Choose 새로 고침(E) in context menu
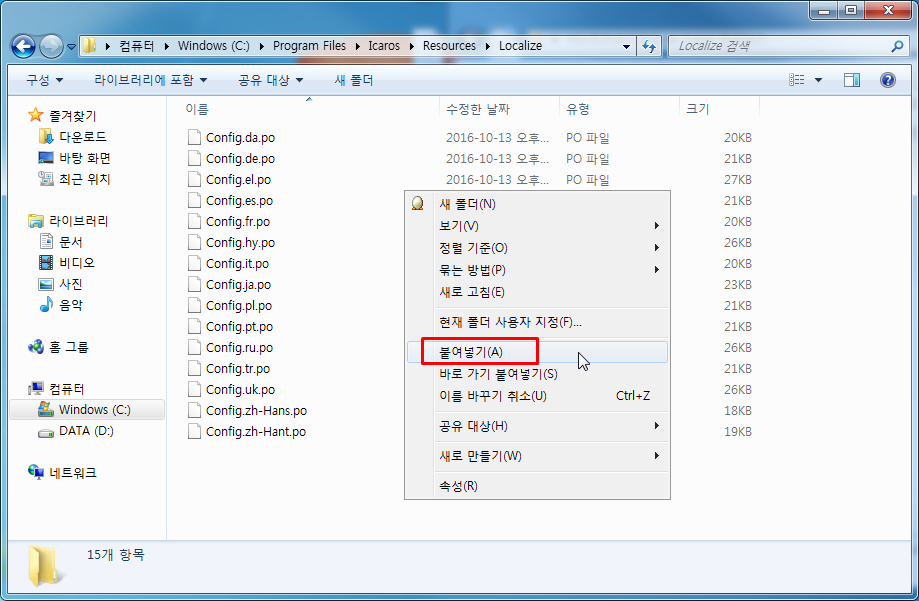This screenshot has height=601, width=919. (x=537, y=292)
